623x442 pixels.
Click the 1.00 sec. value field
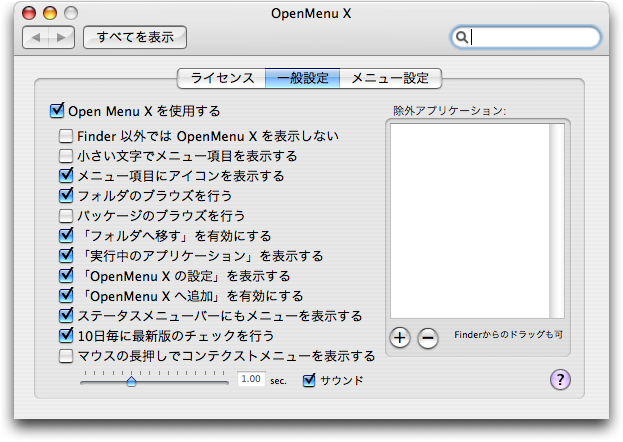[251, 379]
